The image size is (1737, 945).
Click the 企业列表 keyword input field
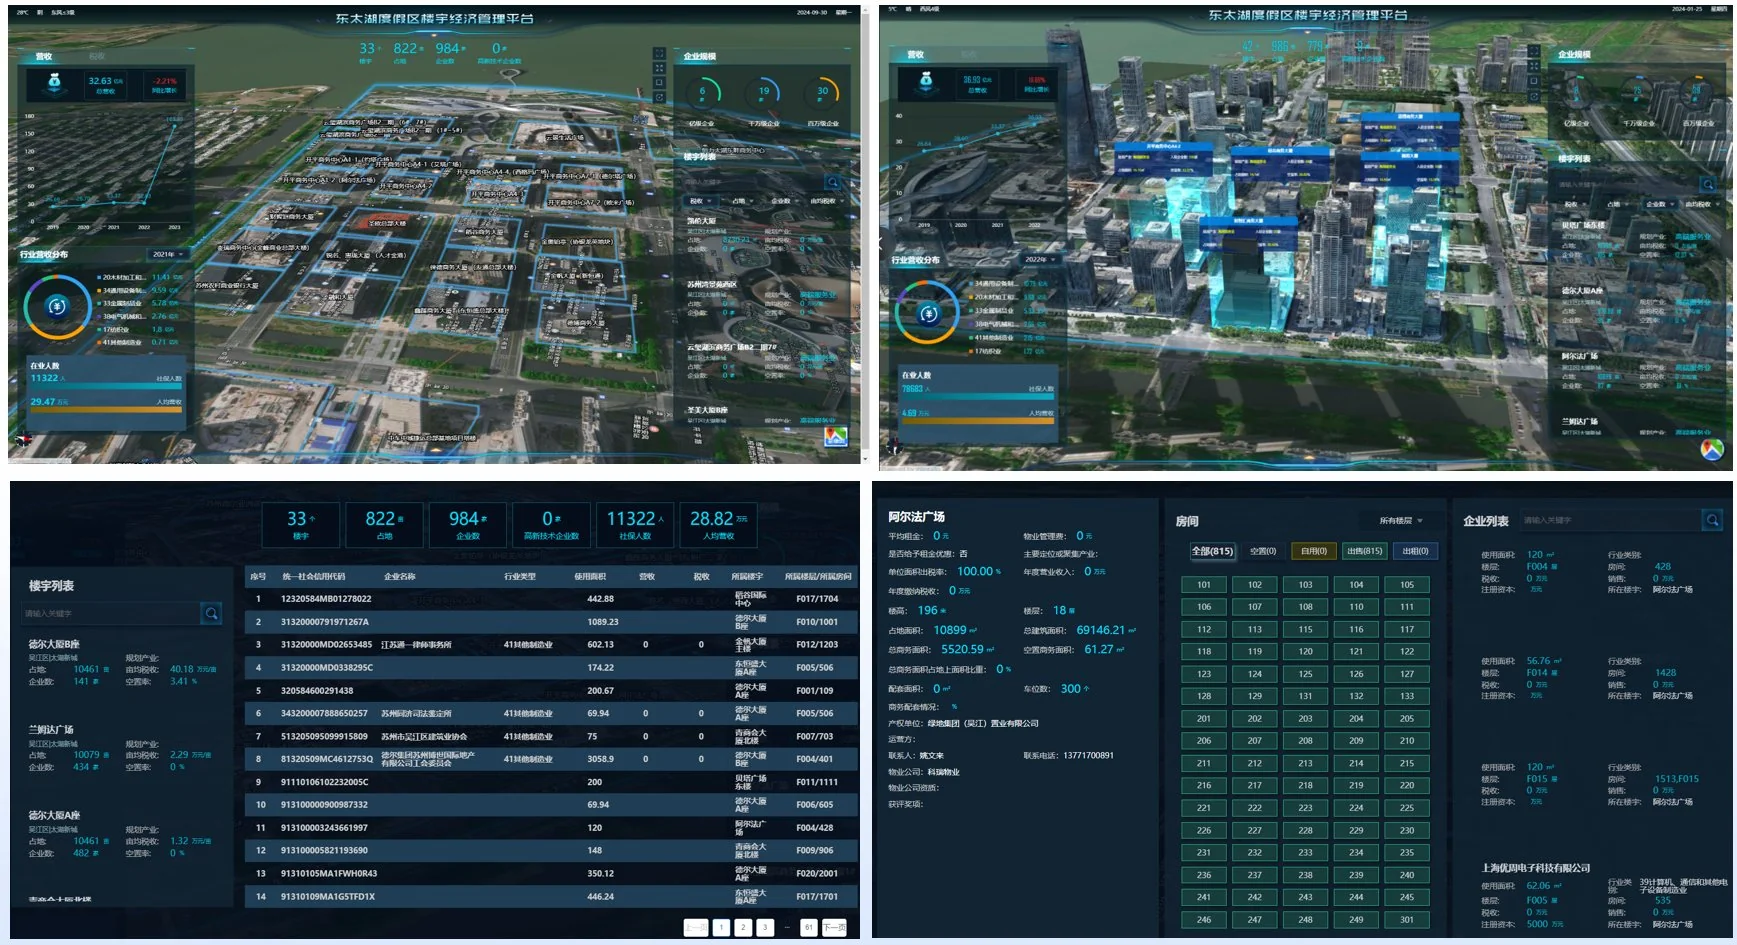pos(1609,520)
